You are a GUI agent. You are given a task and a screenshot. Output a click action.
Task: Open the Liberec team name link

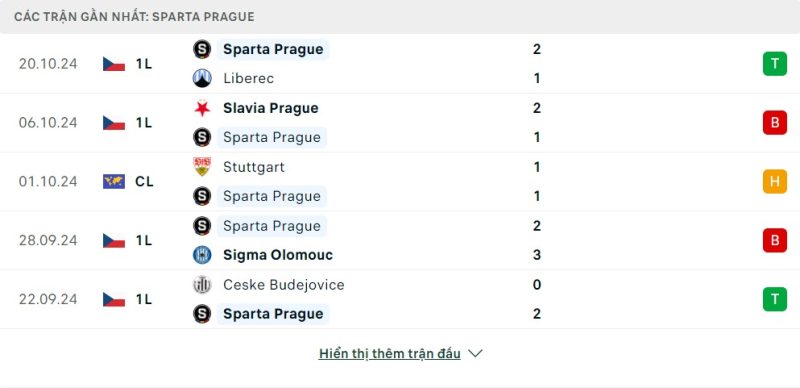tap(248, 78)
